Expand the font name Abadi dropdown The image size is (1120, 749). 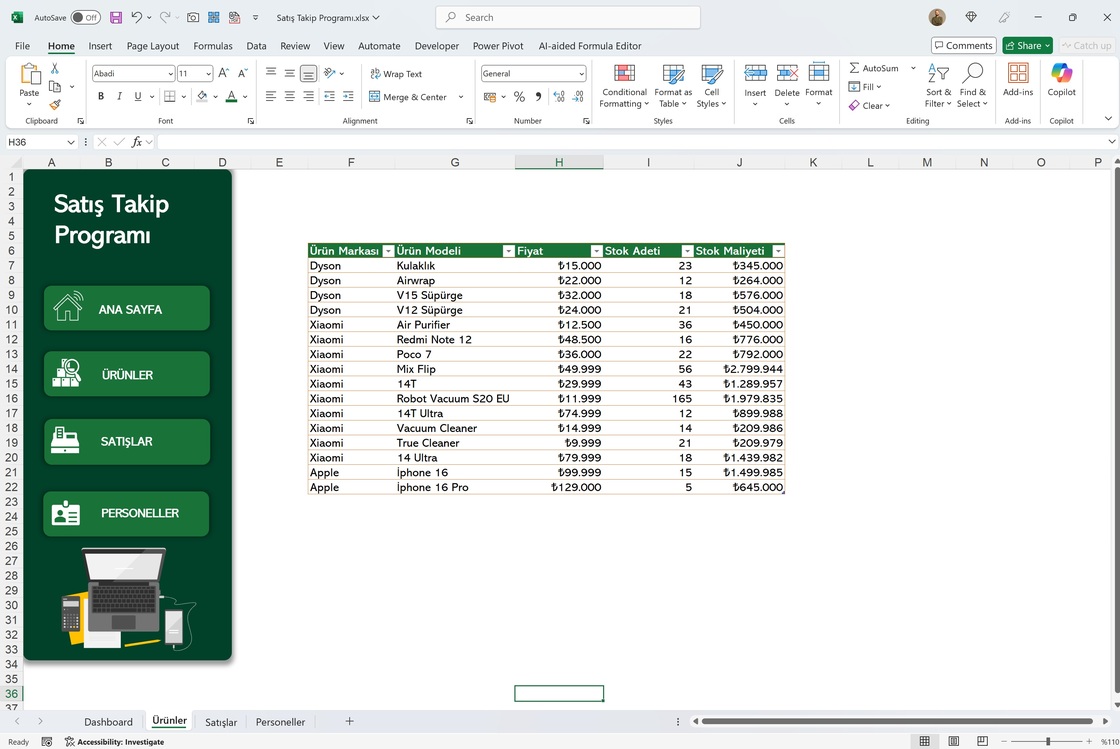170,74
